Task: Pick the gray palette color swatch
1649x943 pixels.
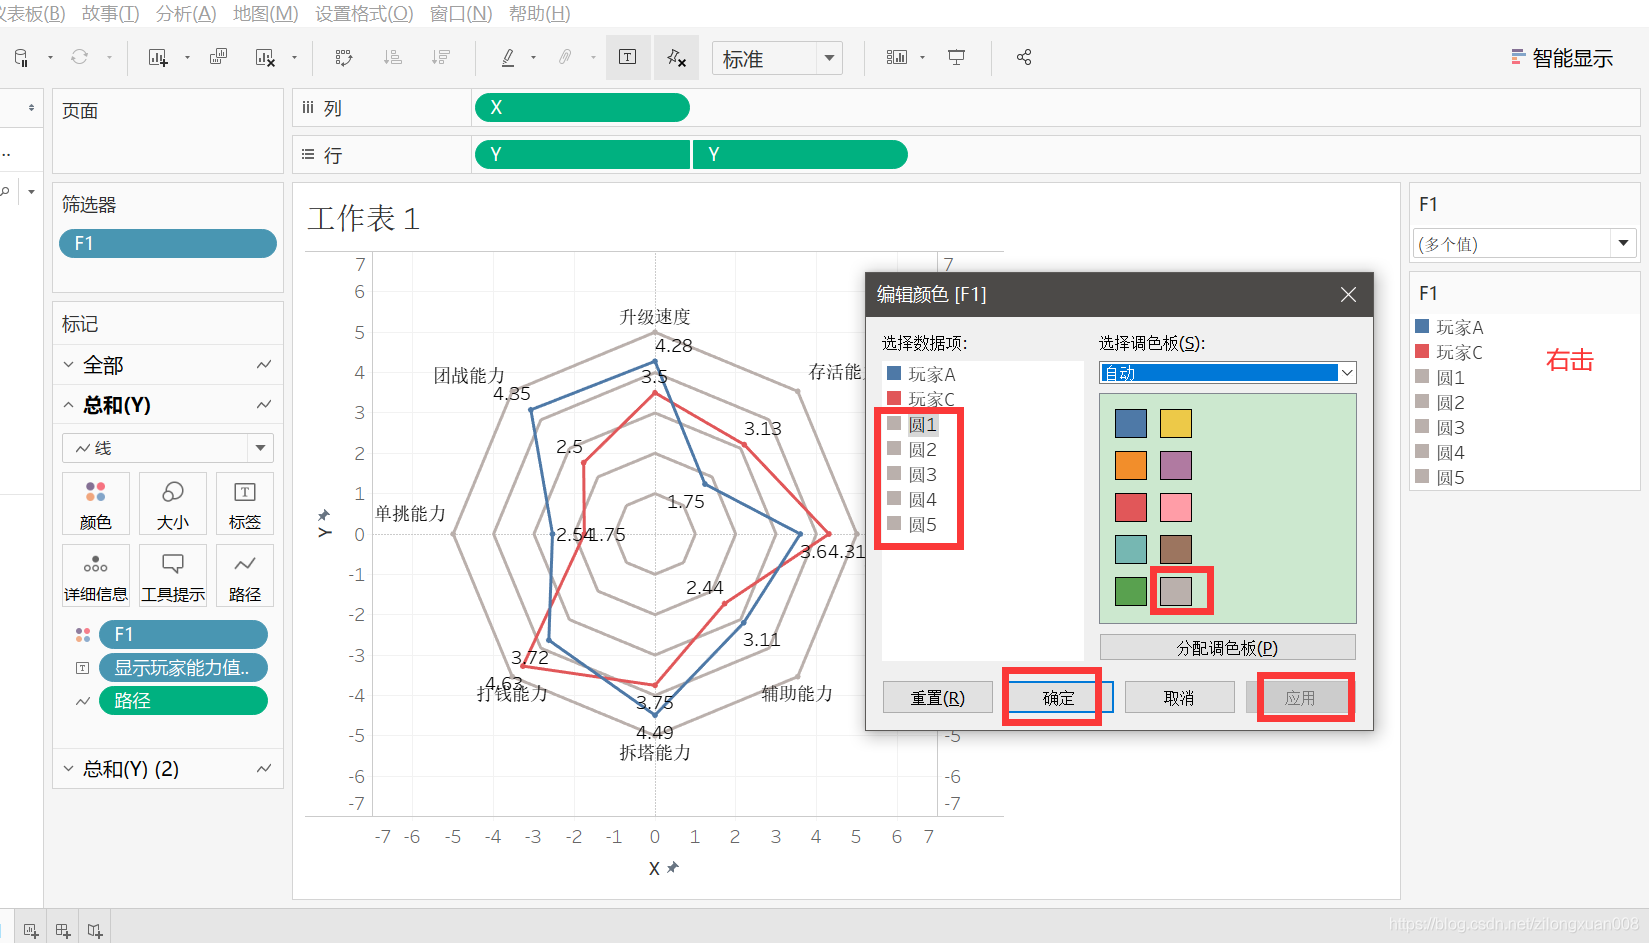Action: click(1176, 591)
